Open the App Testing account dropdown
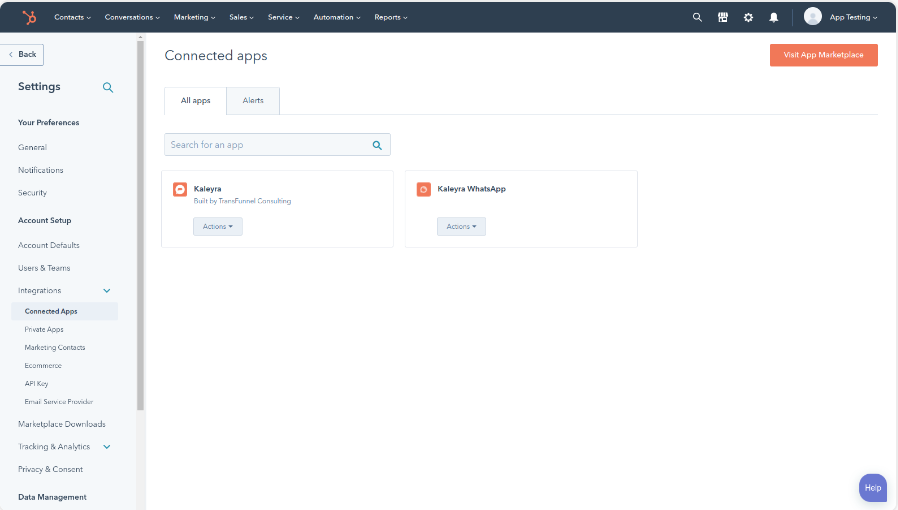Image resolution: width=898 pixels, height=510 pixels. (x=853, y=17)
